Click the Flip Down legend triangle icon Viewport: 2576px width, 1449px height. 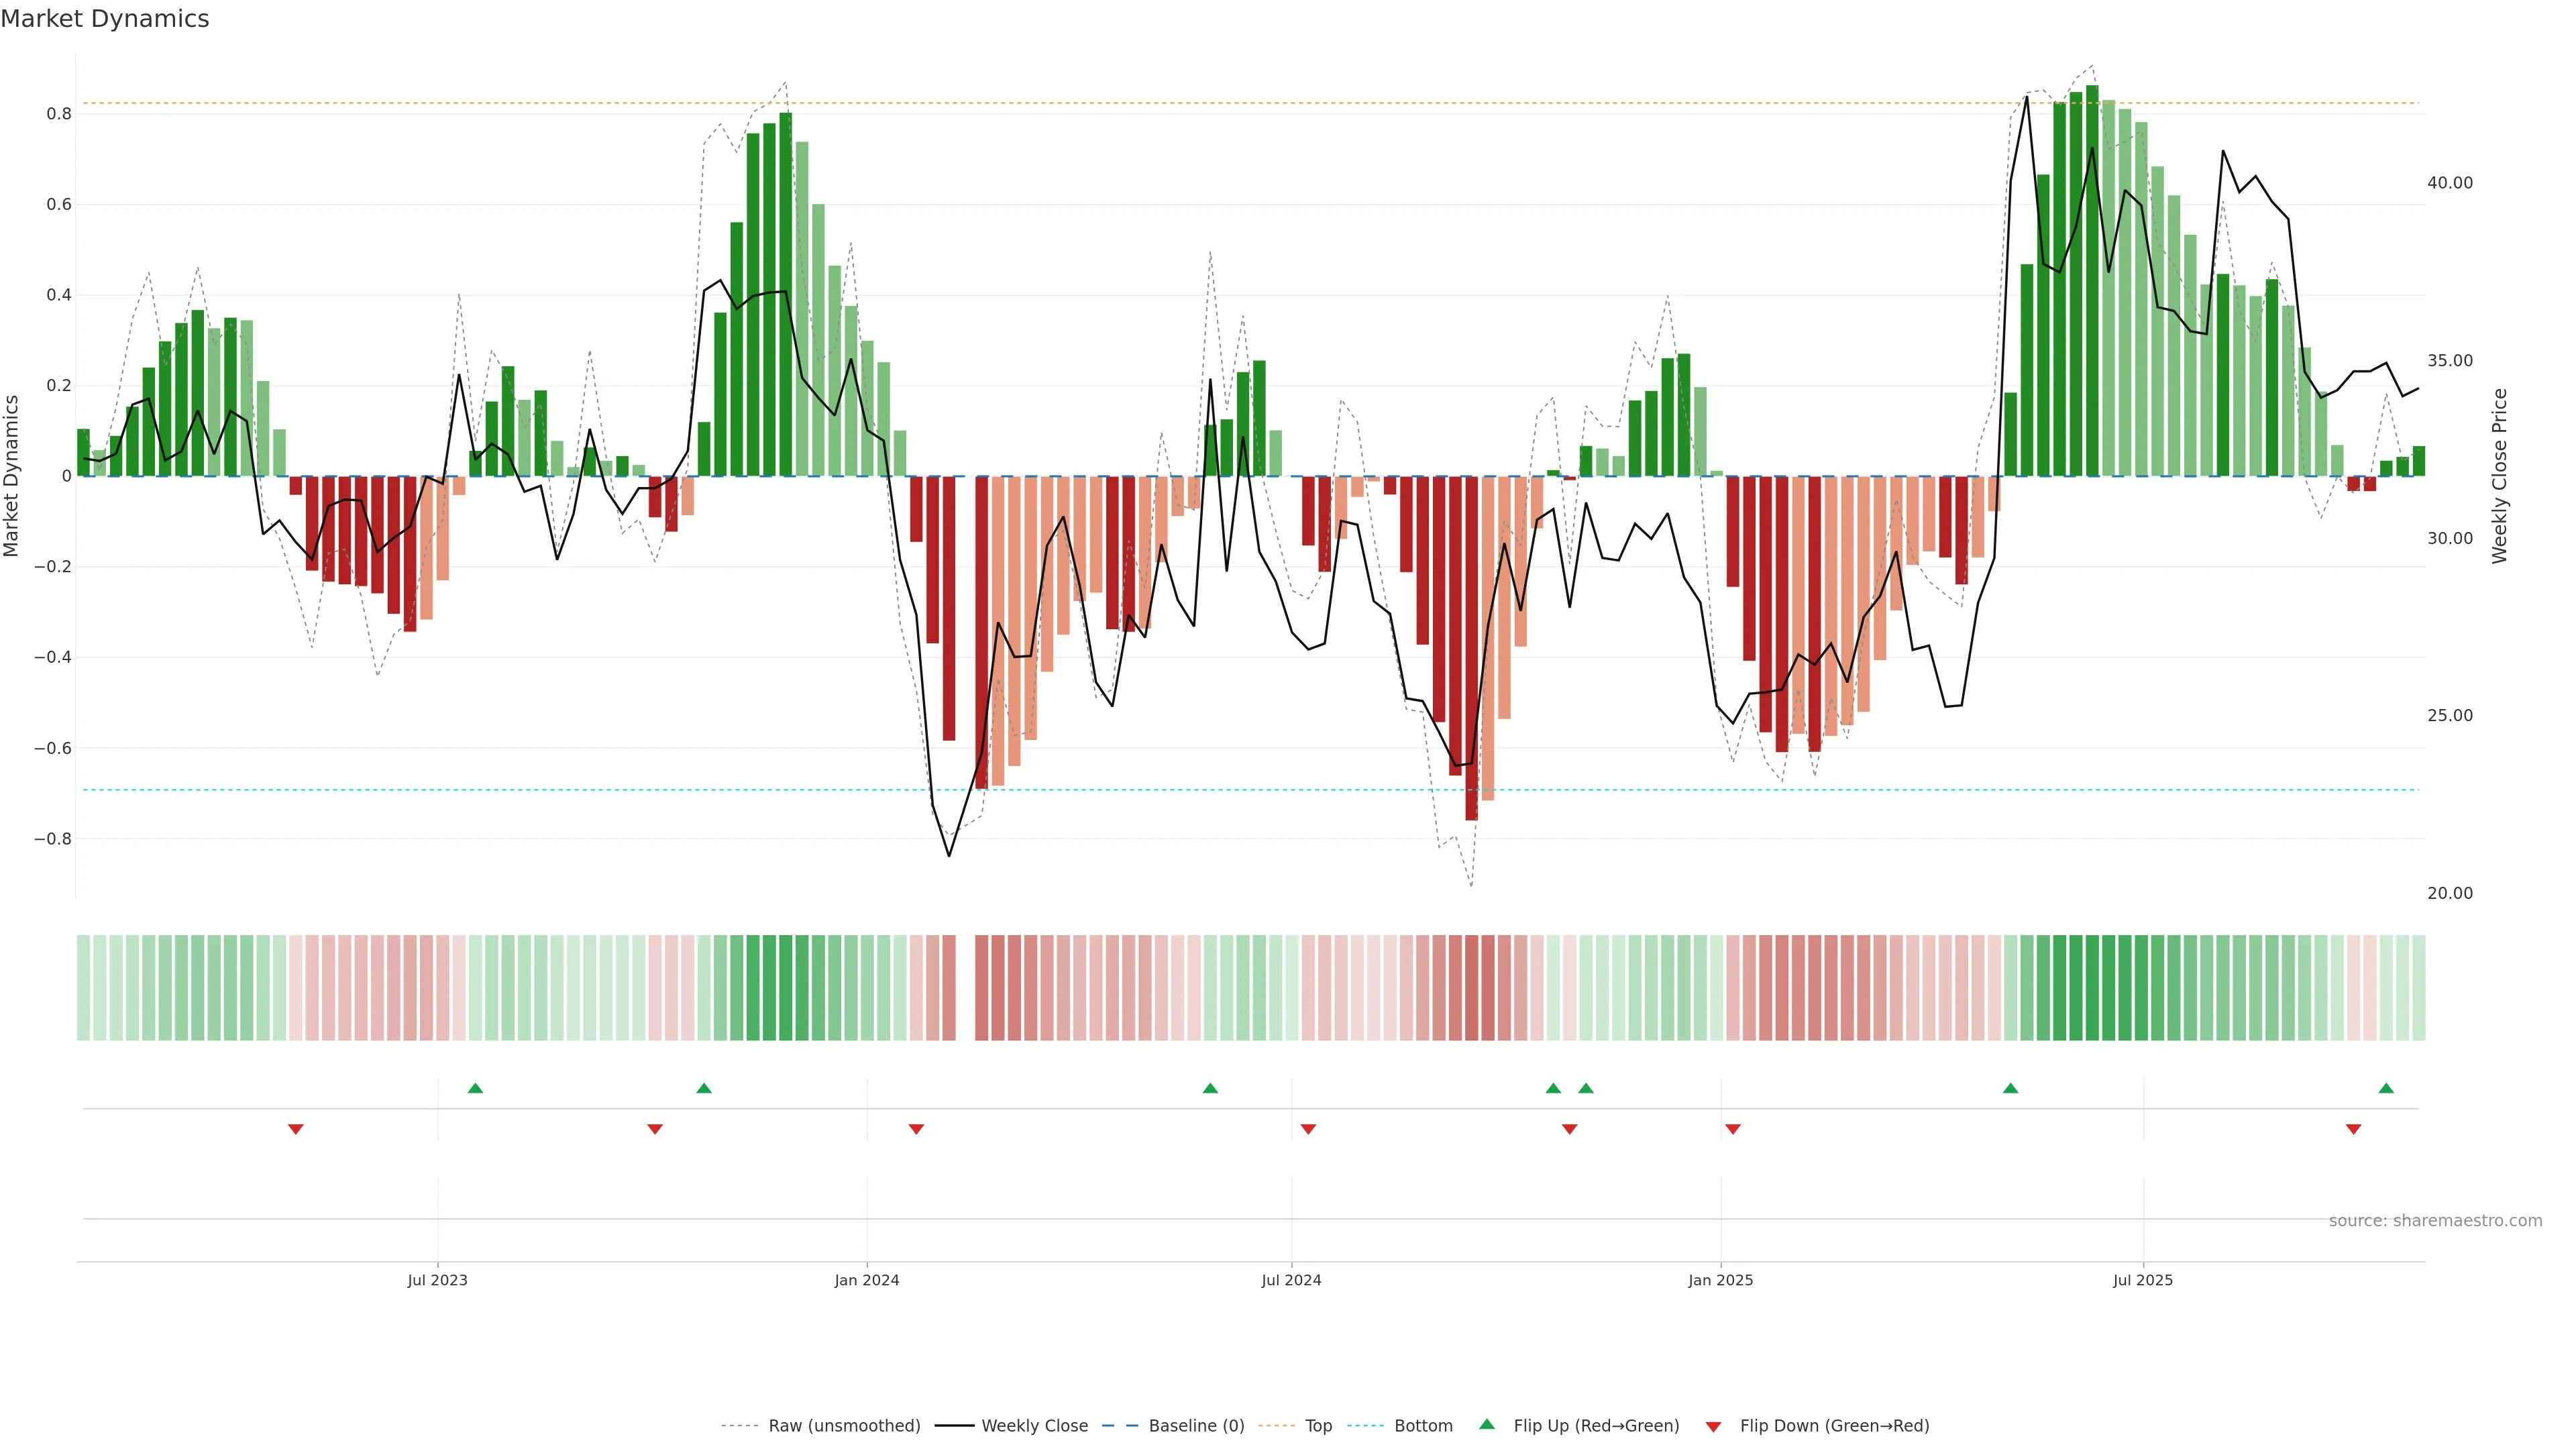(x=1713, y=1426)
